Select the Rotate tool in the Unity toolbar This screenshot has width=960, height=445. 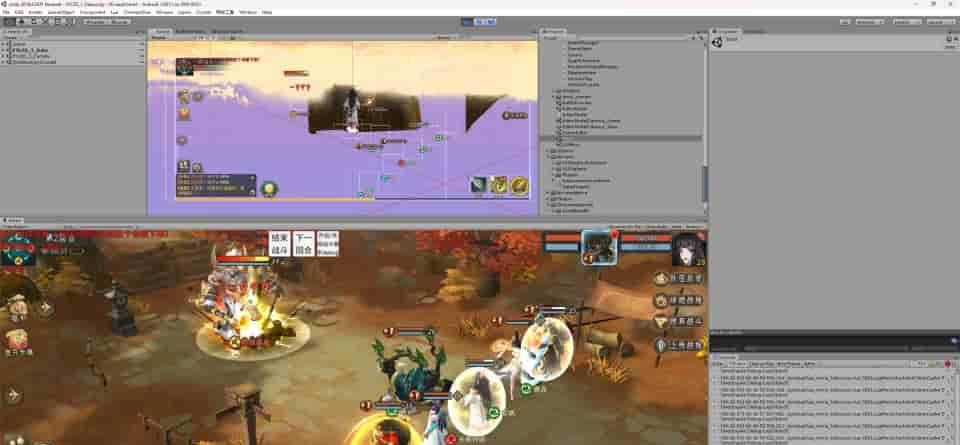pos(34,21)
